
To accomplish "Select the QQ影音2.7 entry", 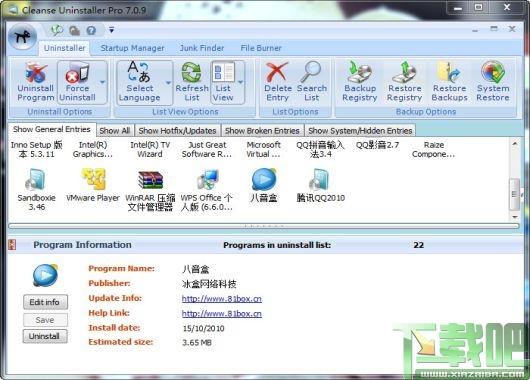I will tap(377, 145).
